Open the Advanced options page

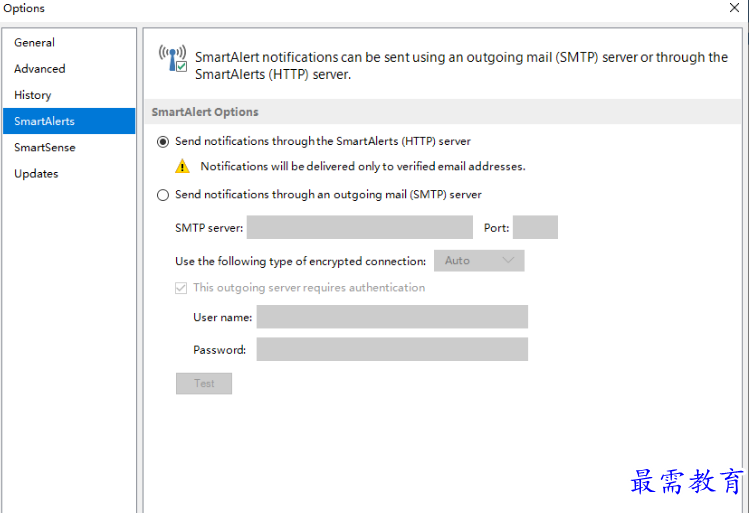pyautogui.click(x=69, y=69)
